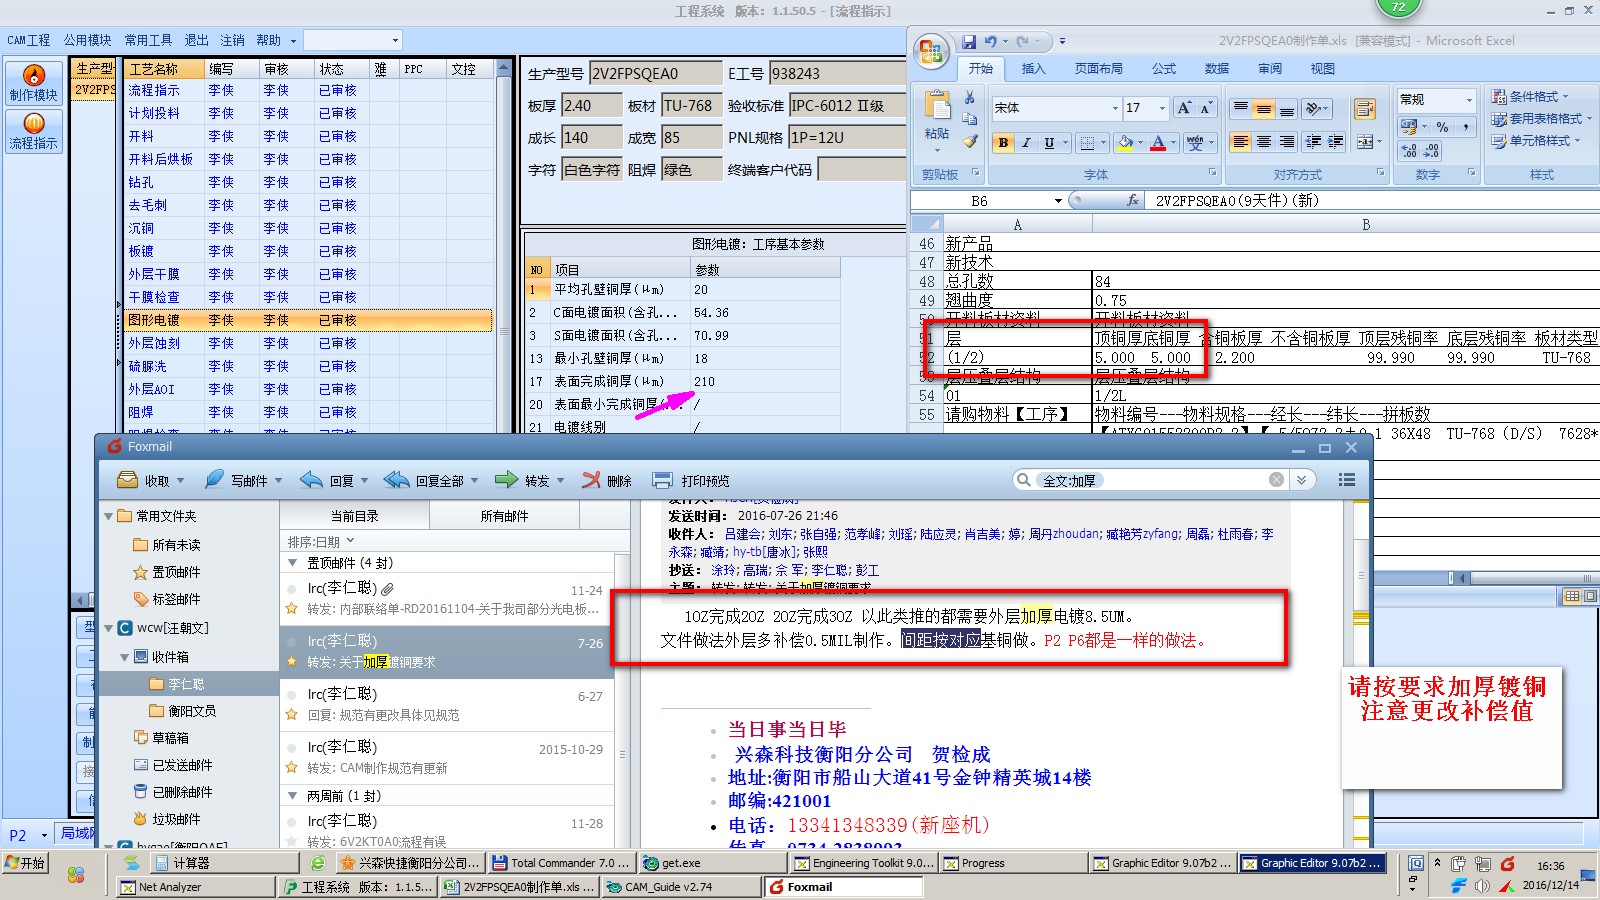Switch to Net Analyzer taskbar item
The image size is (1600, 900).
click(x=195, y=887)
